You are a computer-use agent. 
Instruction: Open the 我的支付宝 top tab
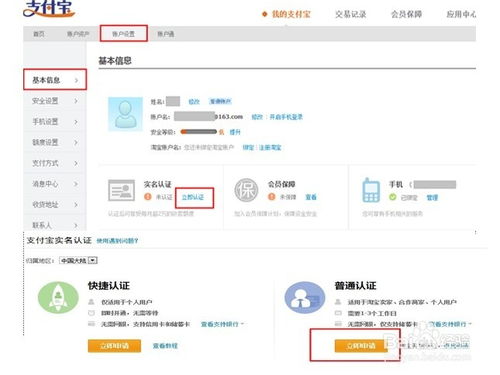[291, 14]
